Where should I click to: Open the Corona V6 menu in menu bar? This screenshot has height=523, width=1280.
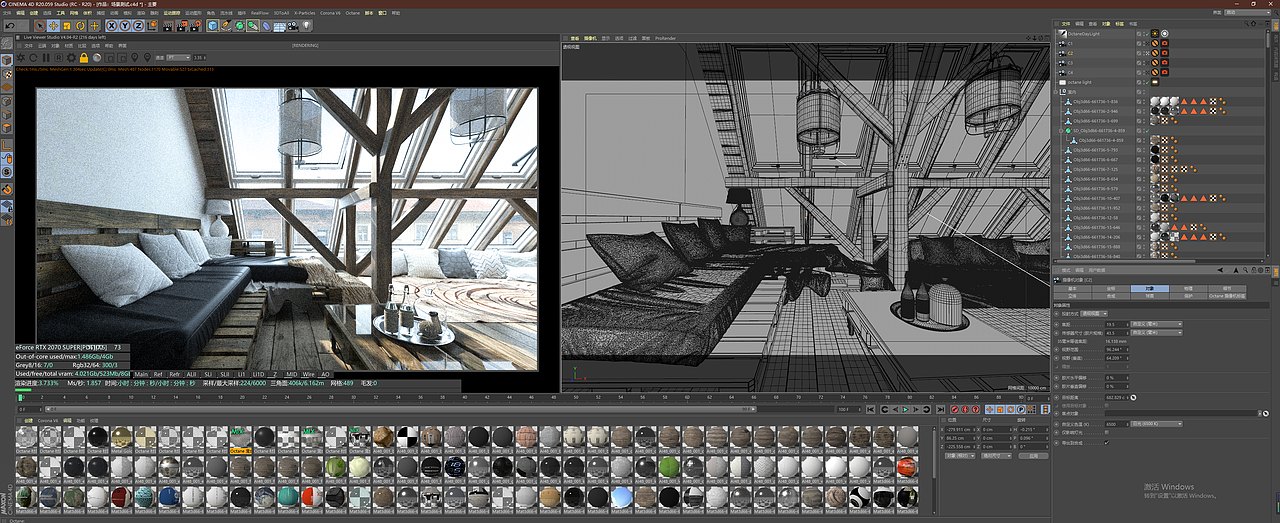331,13
